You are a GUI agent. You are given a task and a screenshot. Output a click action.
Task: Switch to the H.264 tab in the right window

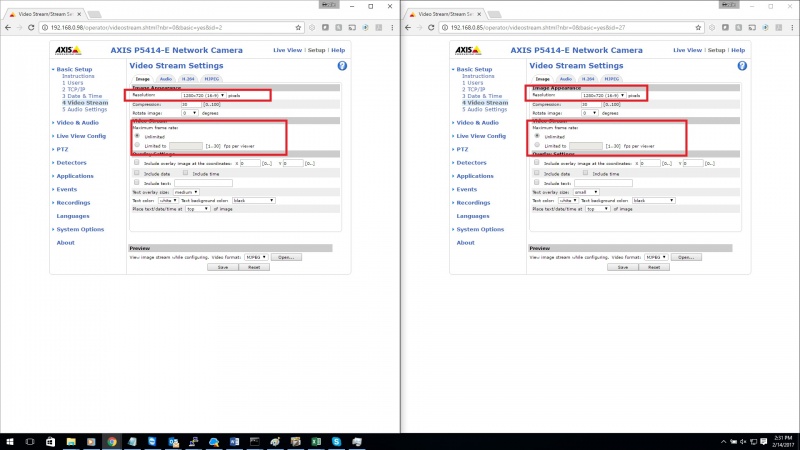click(x=588, y=79)
